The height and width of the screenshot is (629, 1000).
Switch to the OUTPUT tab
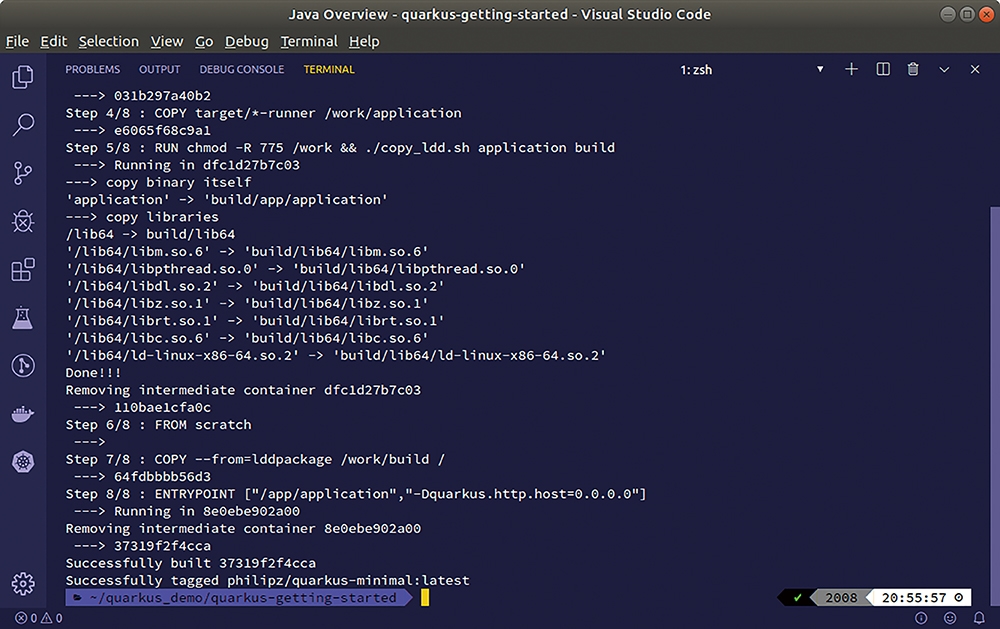(x=159, y=70)
